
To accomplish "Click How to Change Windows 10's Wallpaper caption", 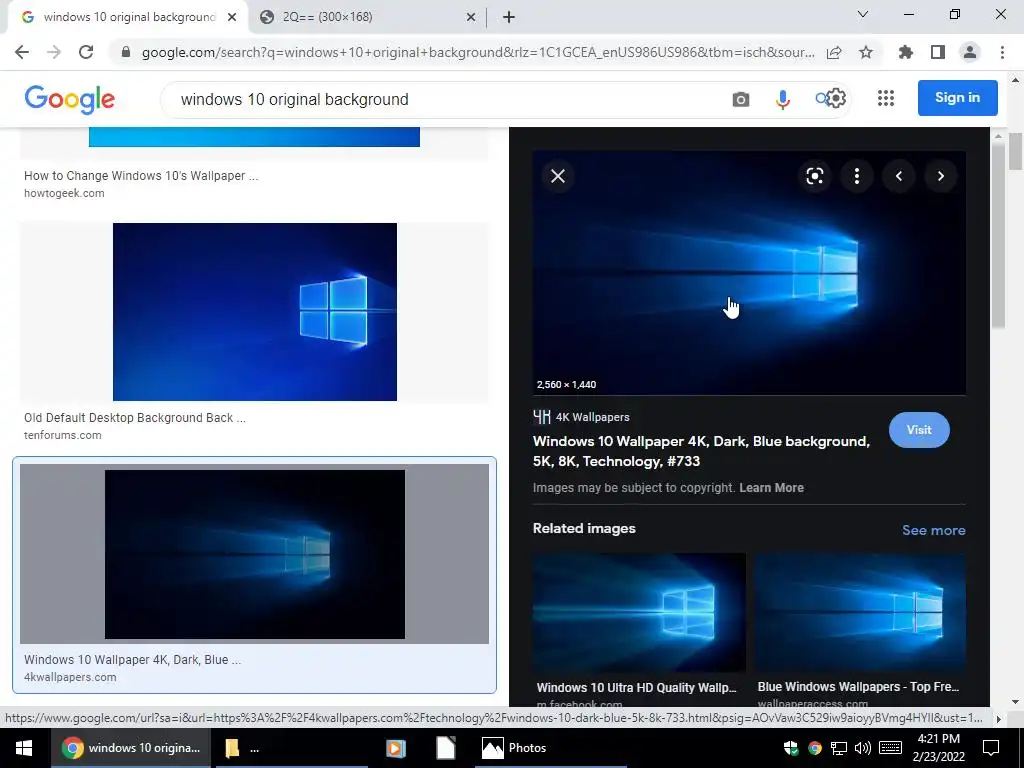I will (x=141, y=176).
